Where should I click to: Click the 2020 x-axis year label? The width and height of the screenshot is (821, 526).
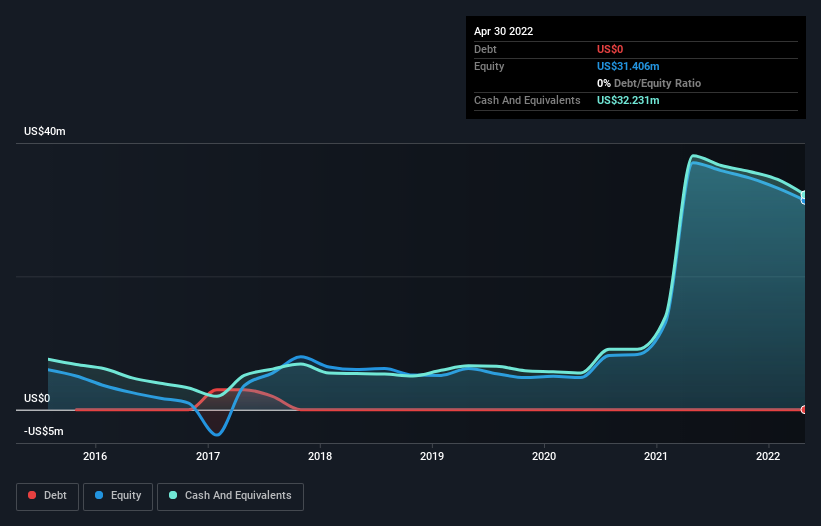[x=544, y=456]
